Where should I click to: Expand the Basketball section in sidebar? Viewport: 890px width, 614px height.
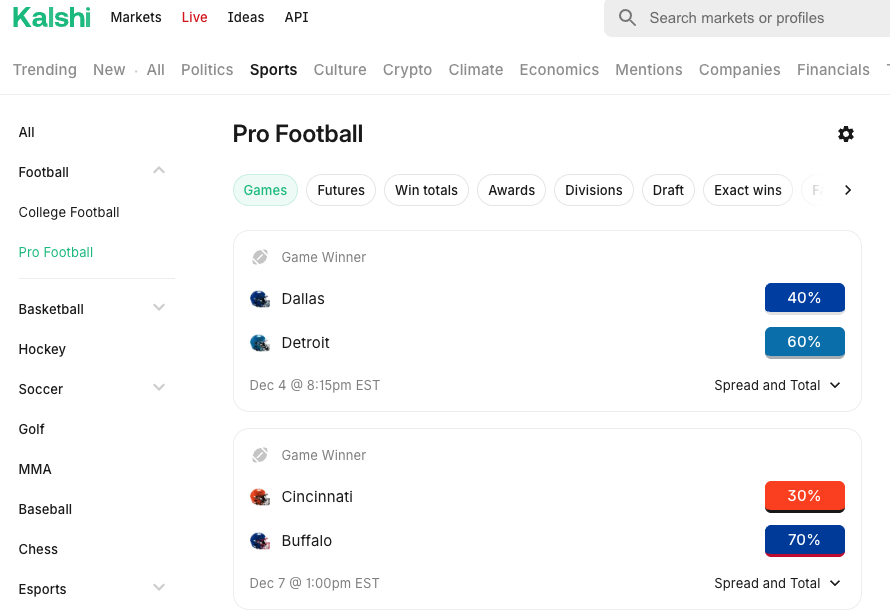[158, 308]
